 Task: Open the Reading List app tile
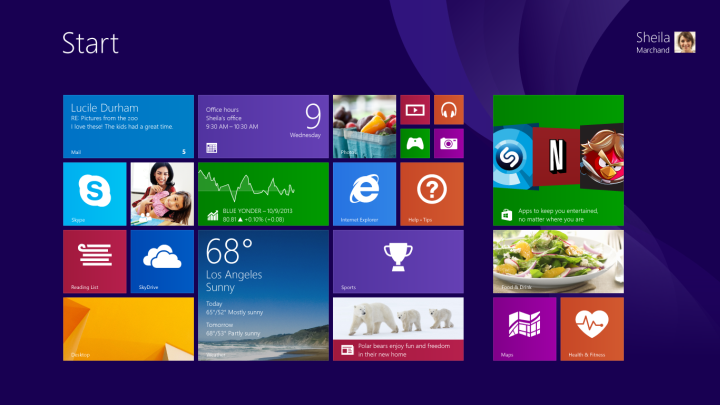click(95, 261)
